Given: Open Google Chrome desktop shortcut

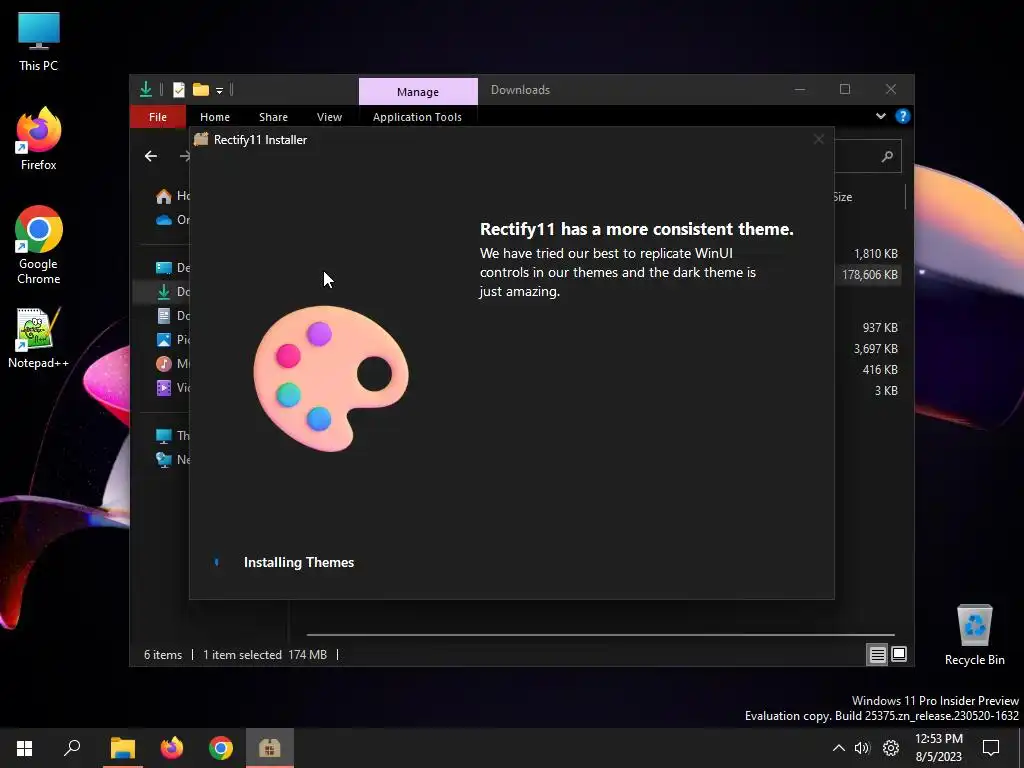Looking at the screenshot, I should [x=39, y=245].
